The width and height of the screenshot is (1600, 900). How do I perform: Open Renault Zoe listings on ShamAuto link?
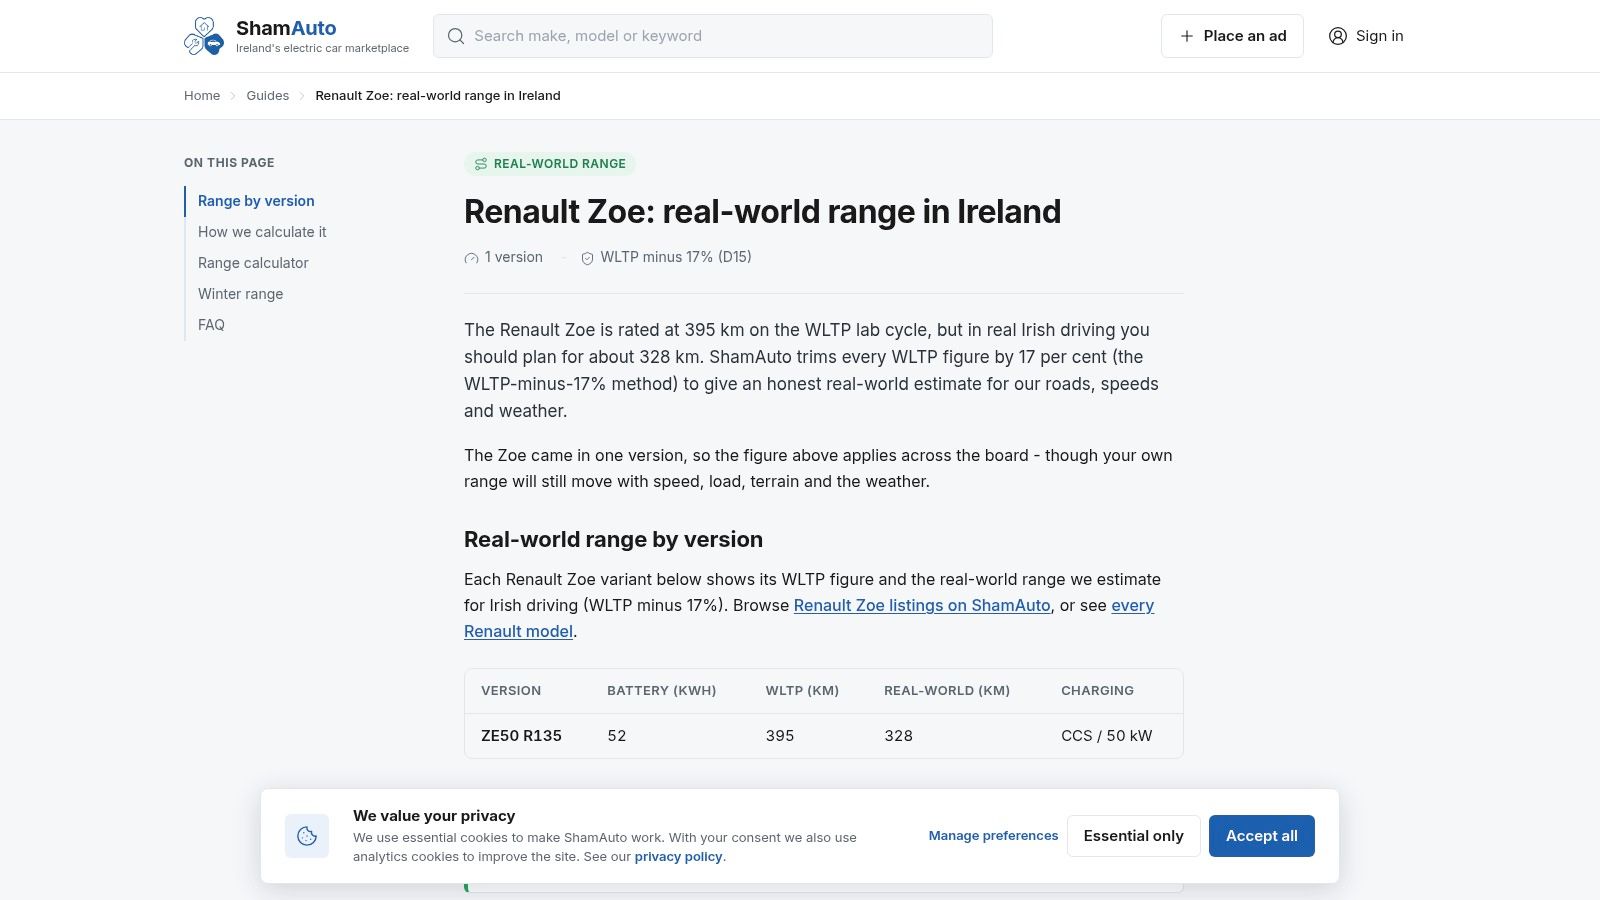(922, 605)
